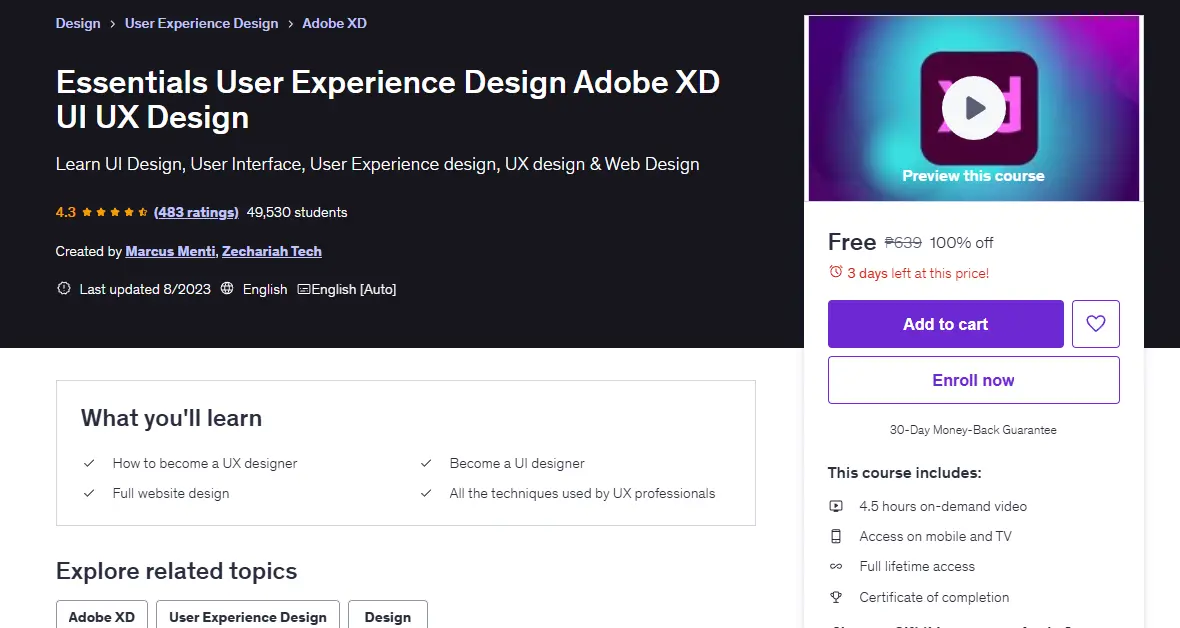The image size is (1180, 628).
Task: Click 'Full lifetime access' text
Action: tap(917, 566)
